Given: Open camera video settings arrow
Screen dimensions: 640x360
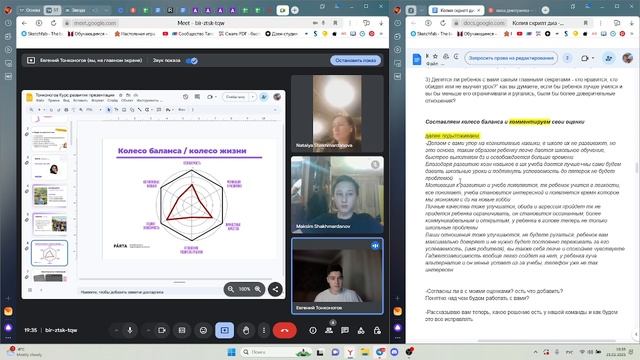Looking at the screenshot, I should click(148, 330).
